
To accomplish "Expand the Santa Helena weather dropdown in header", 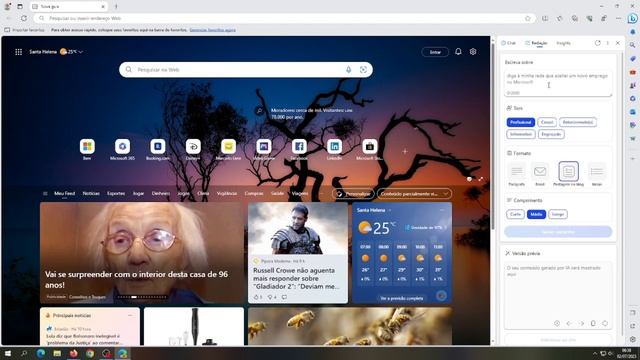I will point(81,52).
